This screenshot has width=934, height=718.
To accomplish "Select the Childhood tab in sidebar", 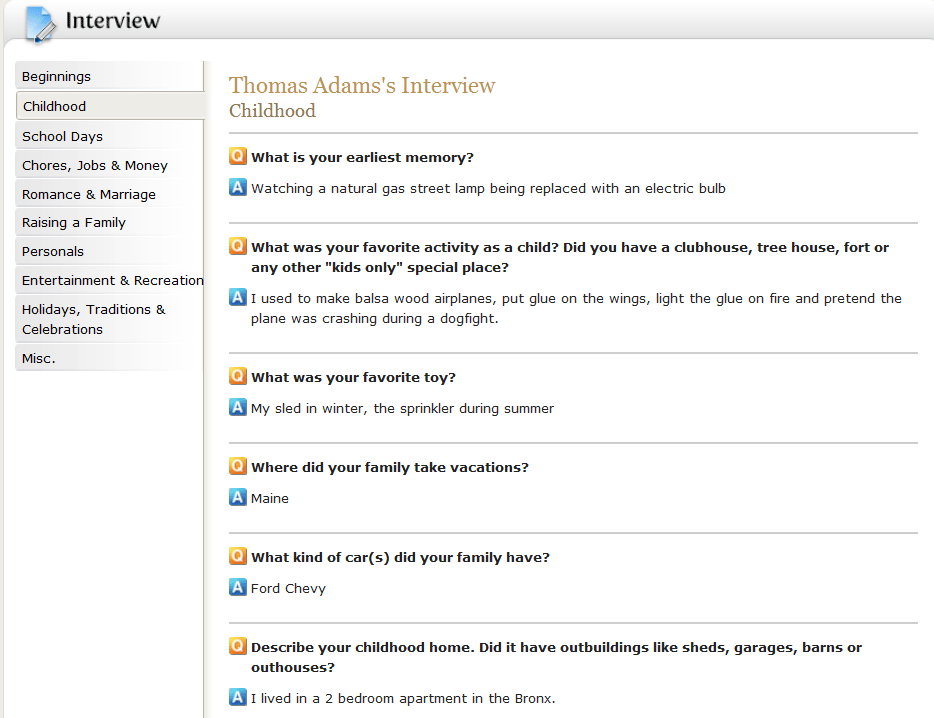I will (x=55, y=106).
